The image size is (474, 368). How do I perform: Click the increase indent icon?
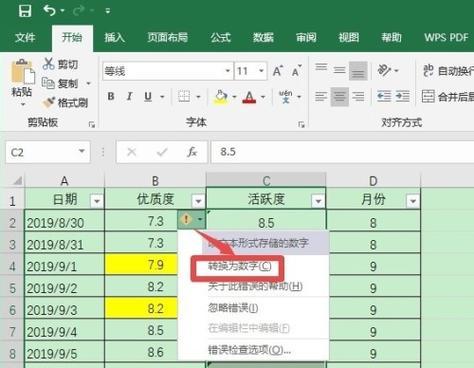pos(403,97)
